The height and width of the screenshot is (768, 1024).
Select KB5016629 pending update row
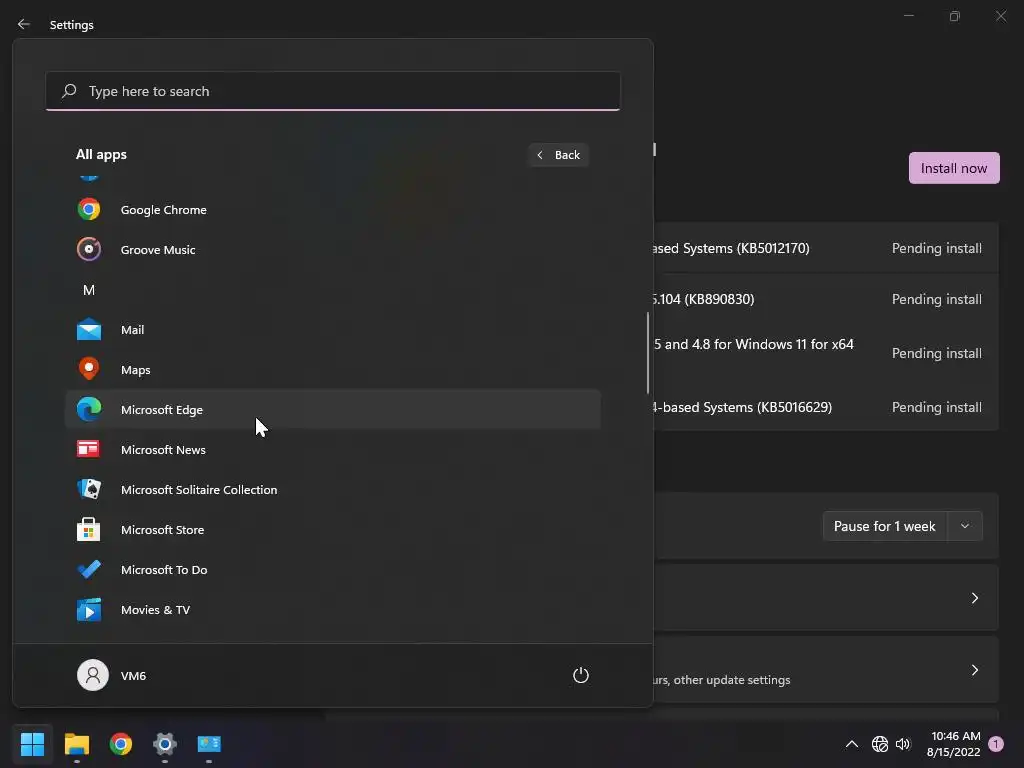[826, 407]
